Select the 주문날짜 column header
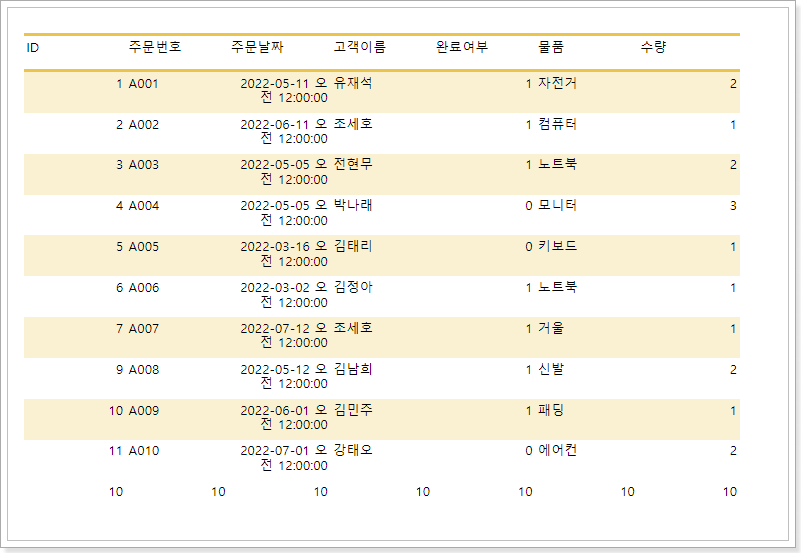The height and width of the screenshot is (553, 801). (257, 47)
